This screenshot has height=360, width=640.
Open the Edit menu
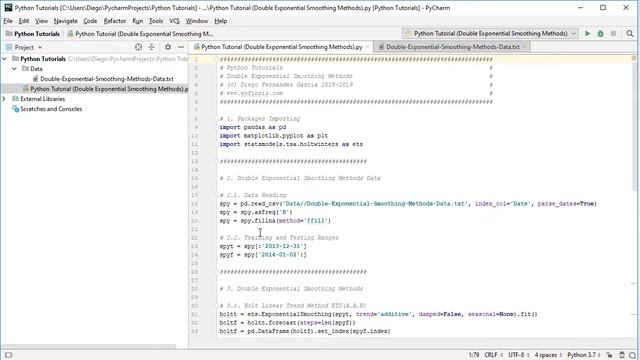click(24, 21)
